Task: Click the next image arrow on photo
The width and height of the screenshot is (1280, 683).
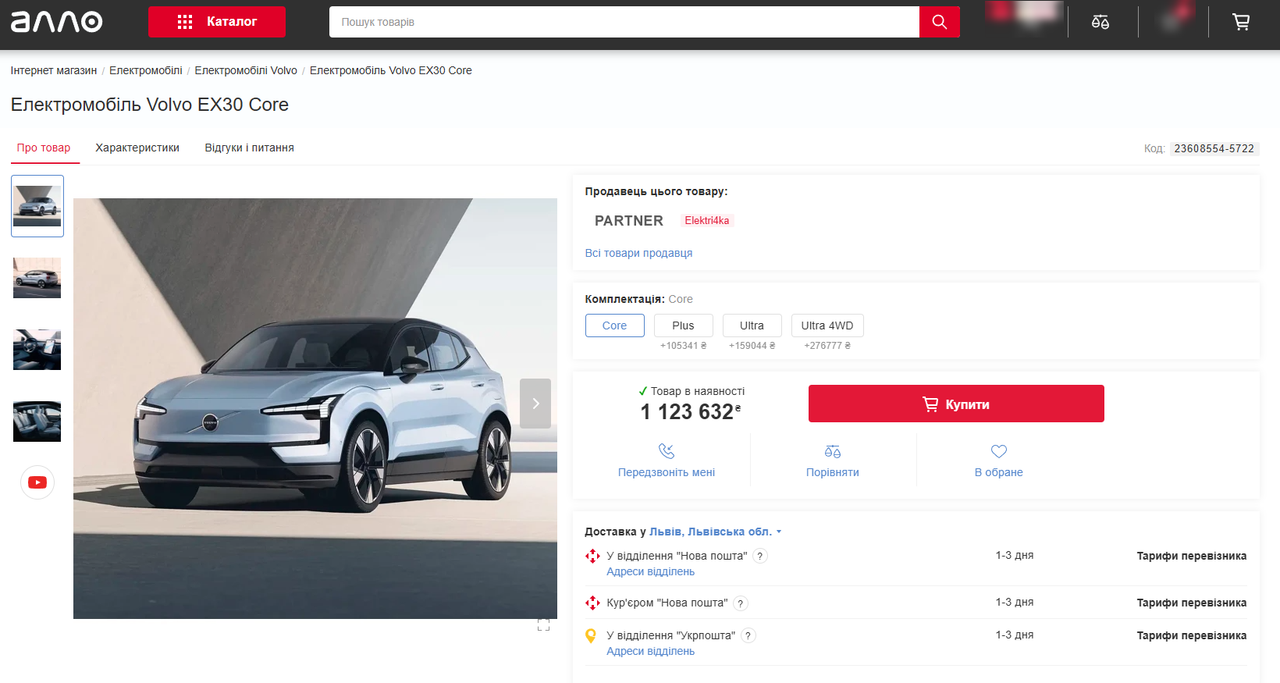Action: coord(535,403)
